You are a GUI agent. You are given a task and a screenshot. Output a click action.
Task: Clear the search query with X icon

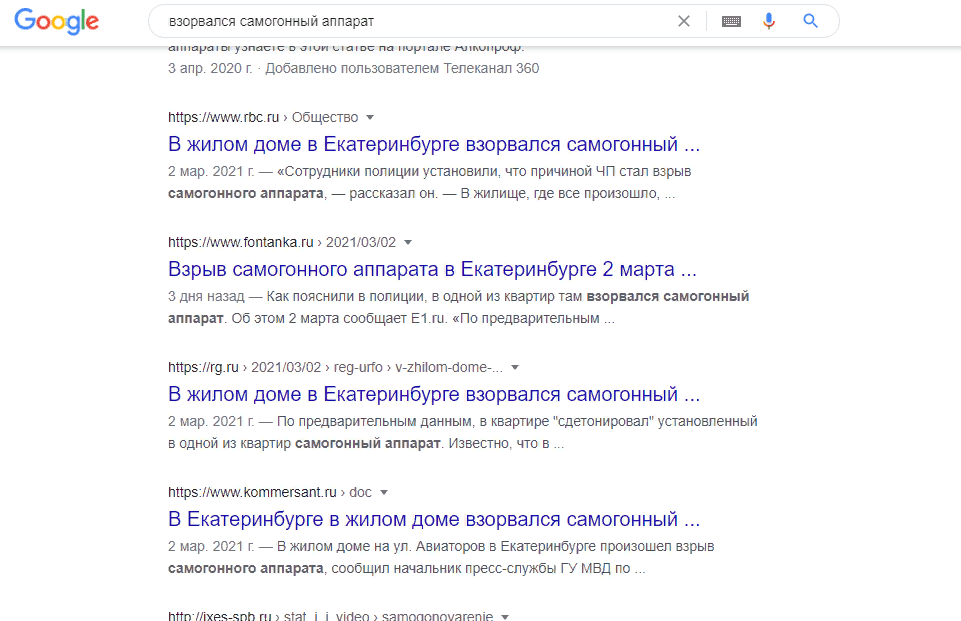pyautogui.click(x=684, y=21)
